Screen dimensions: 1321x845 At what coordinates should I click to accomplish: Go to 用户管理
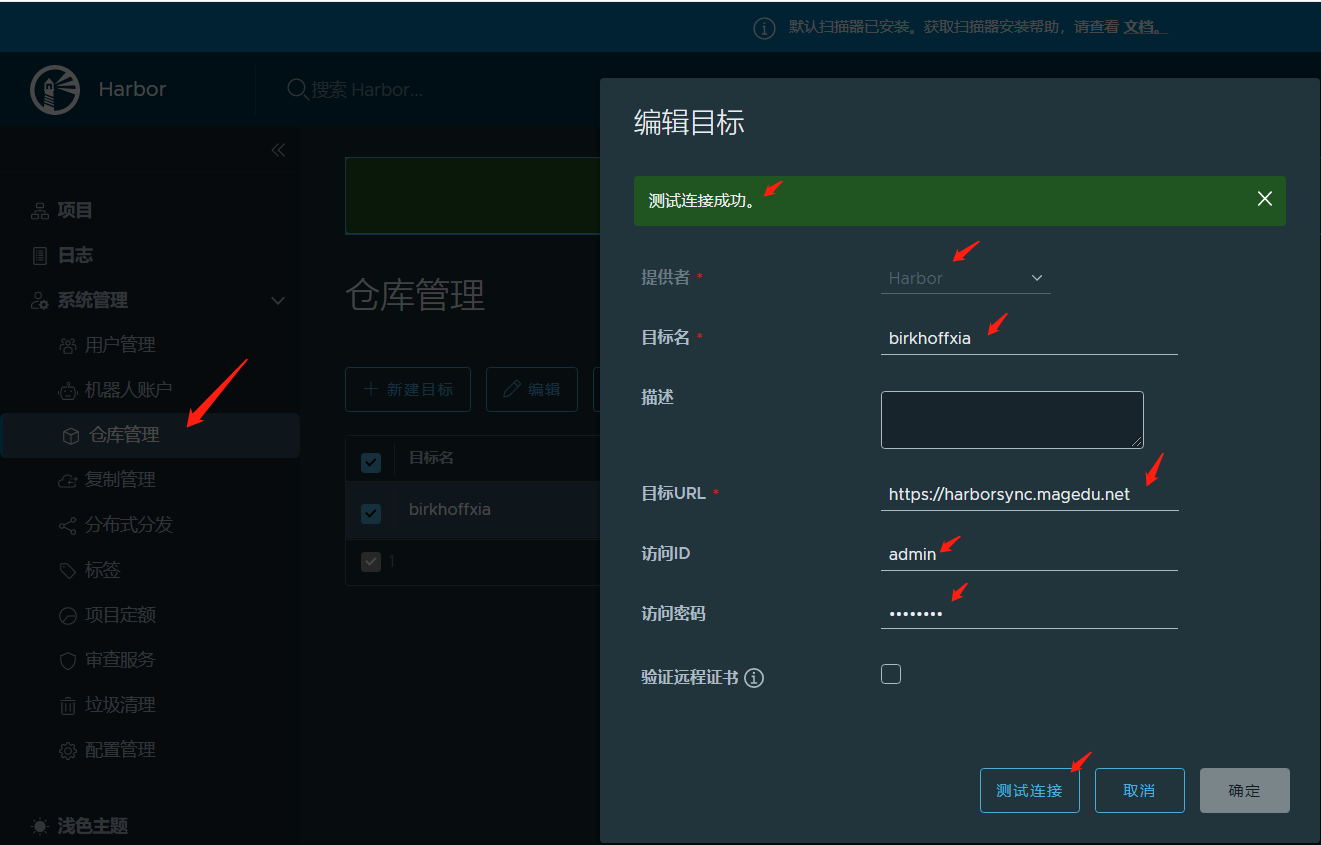coord(120,345)
